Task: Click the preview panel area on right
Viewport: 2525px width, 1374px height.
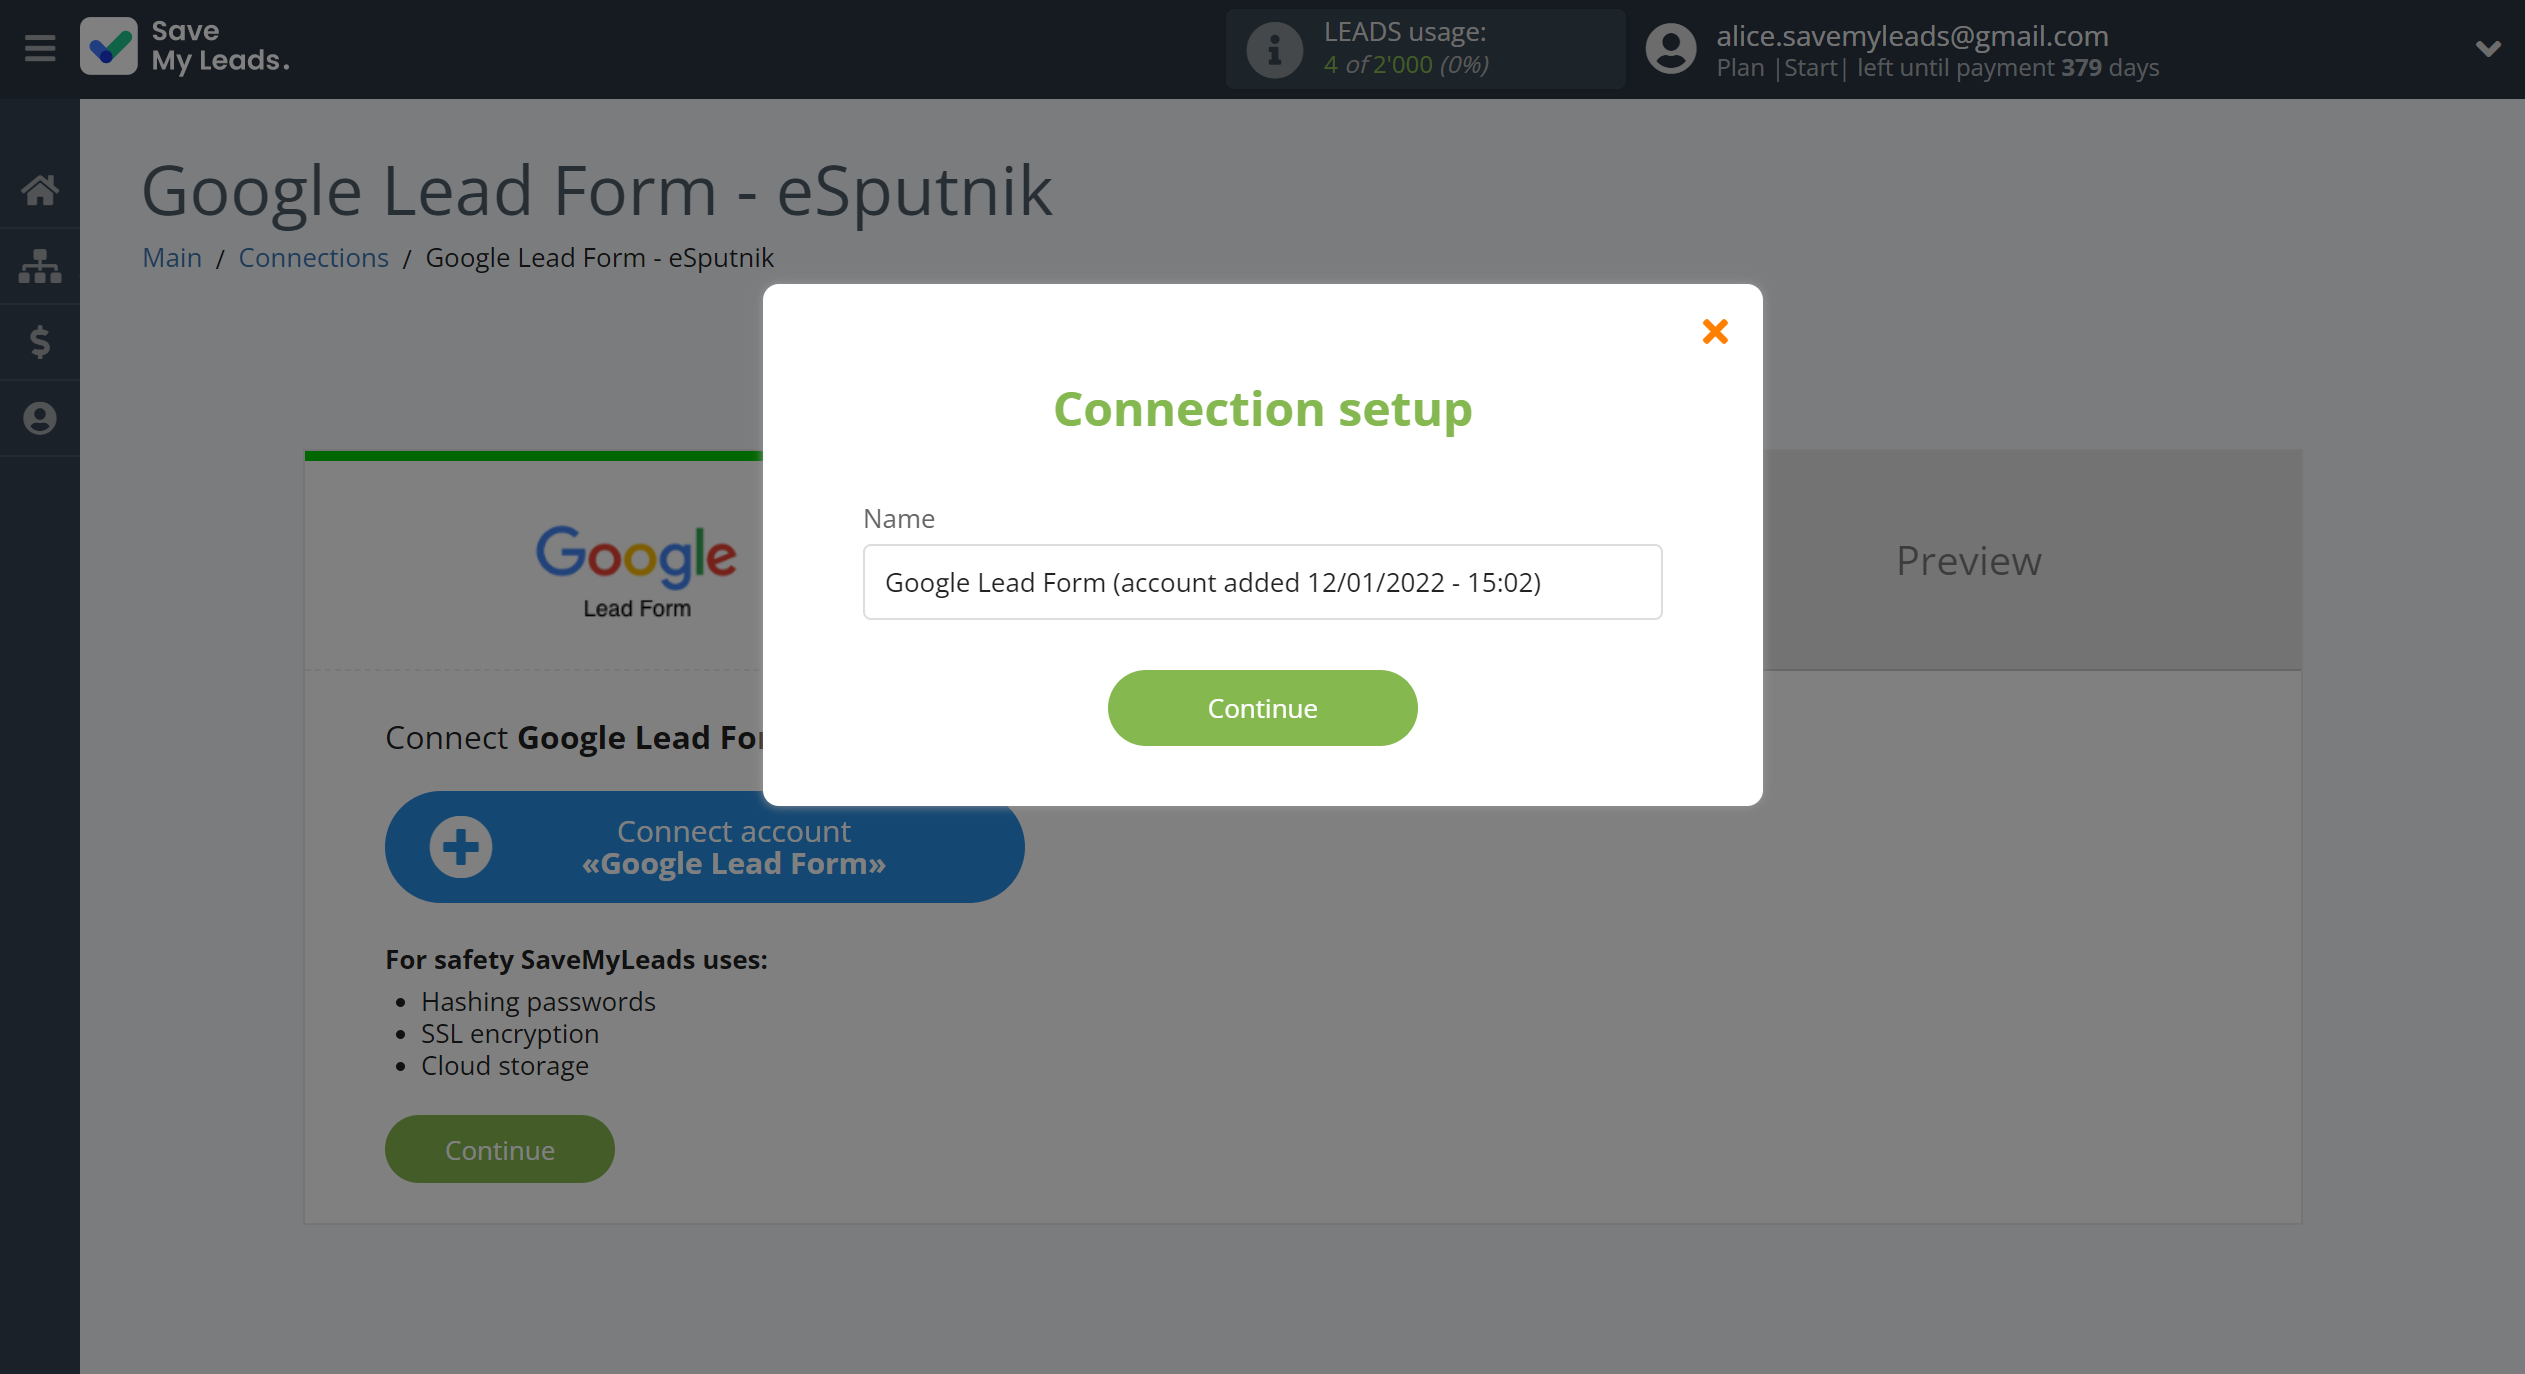Action: (x=1965, y=558)
